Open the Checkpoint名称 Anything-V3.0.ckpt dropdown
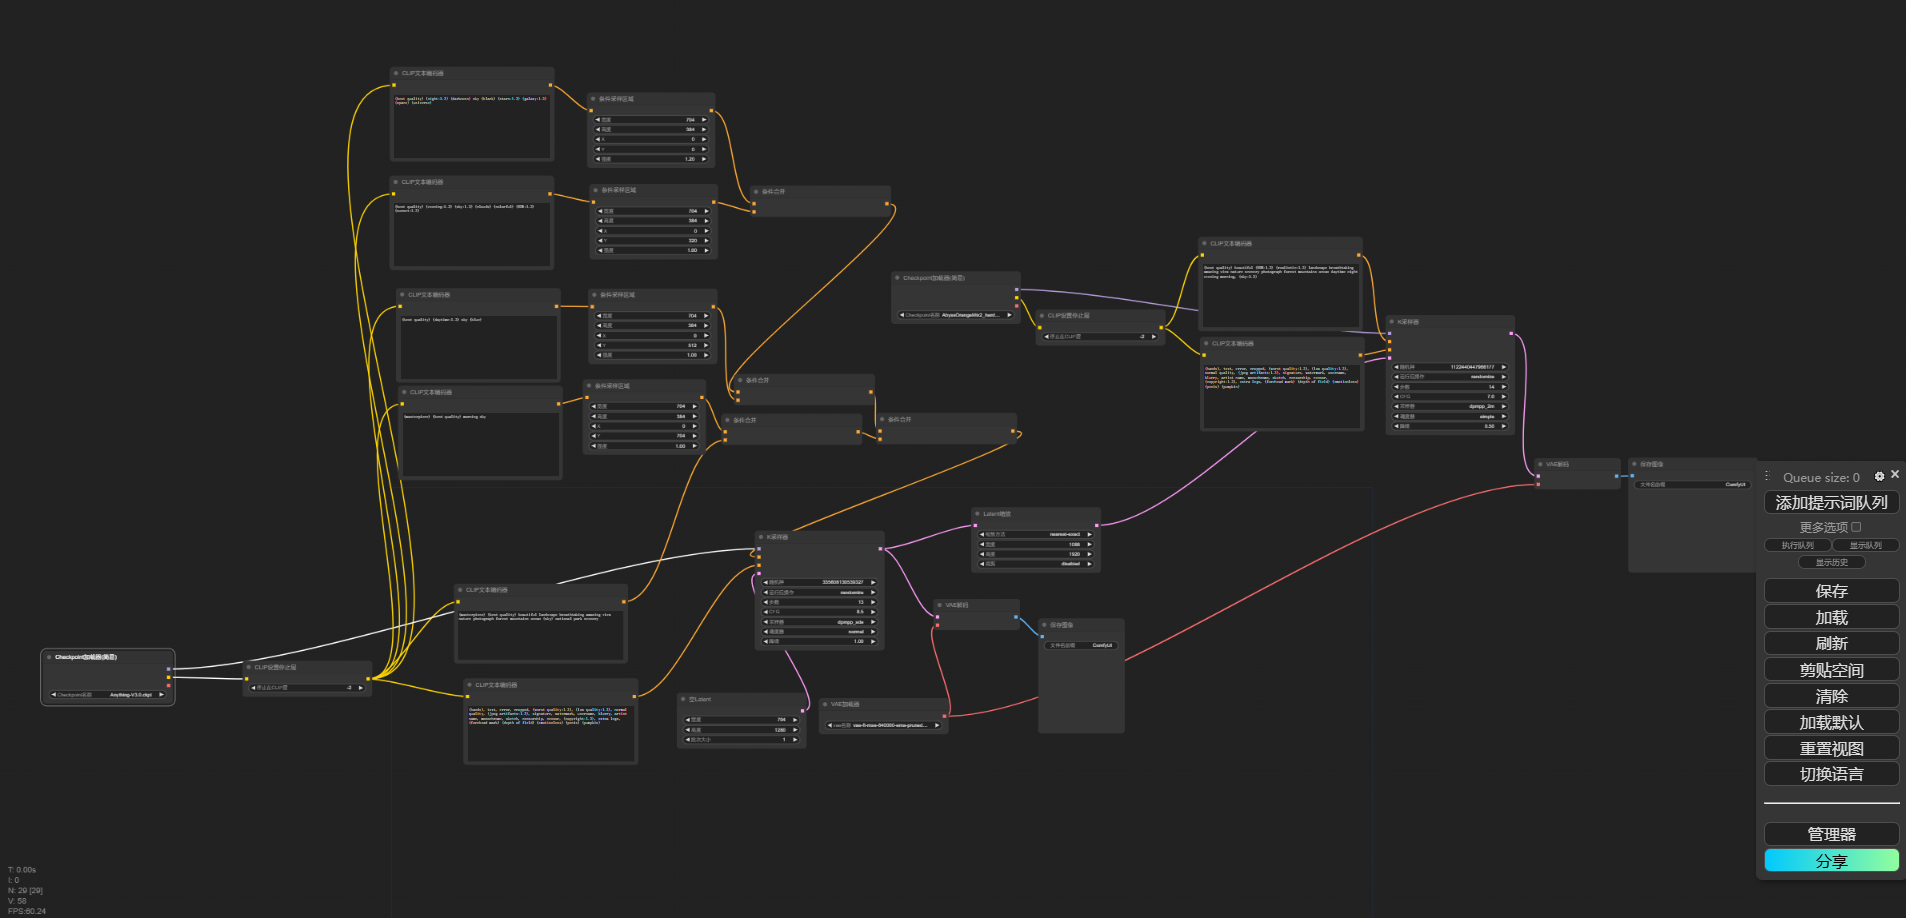1906x918 pixels. (x=108, y=694)
